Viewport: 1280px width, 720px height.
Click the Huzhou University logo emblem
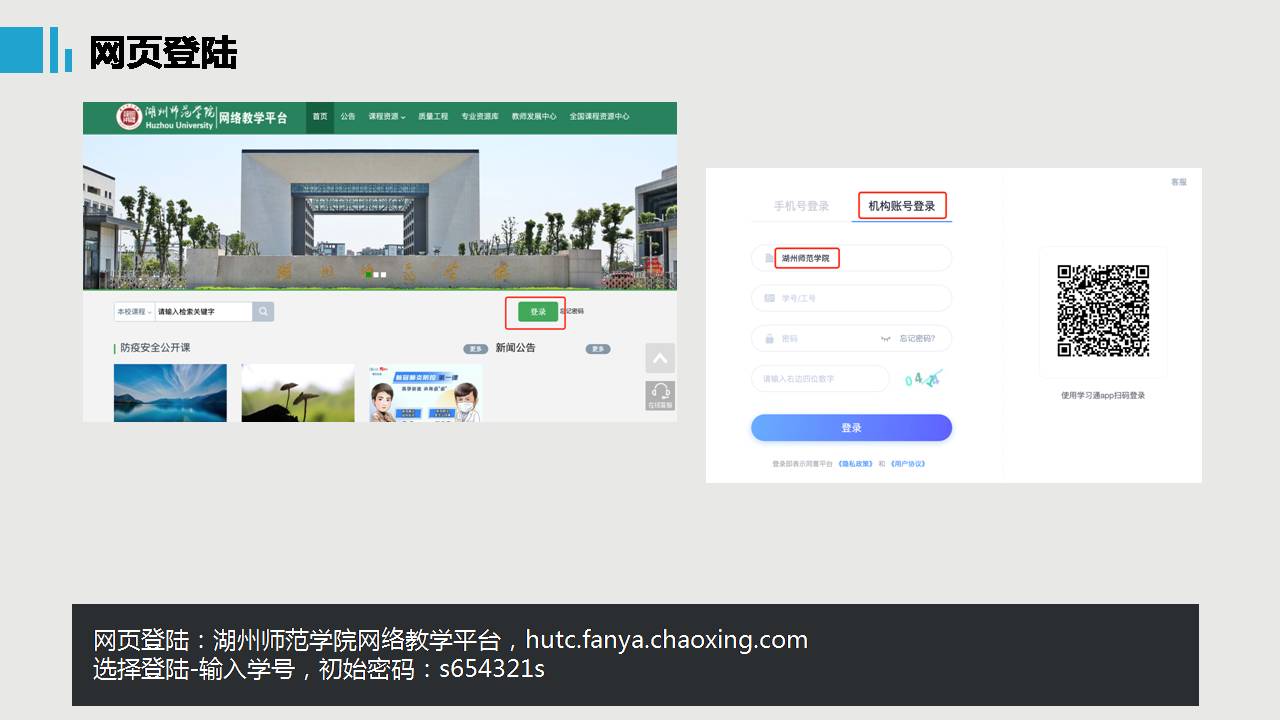[129, 117]
